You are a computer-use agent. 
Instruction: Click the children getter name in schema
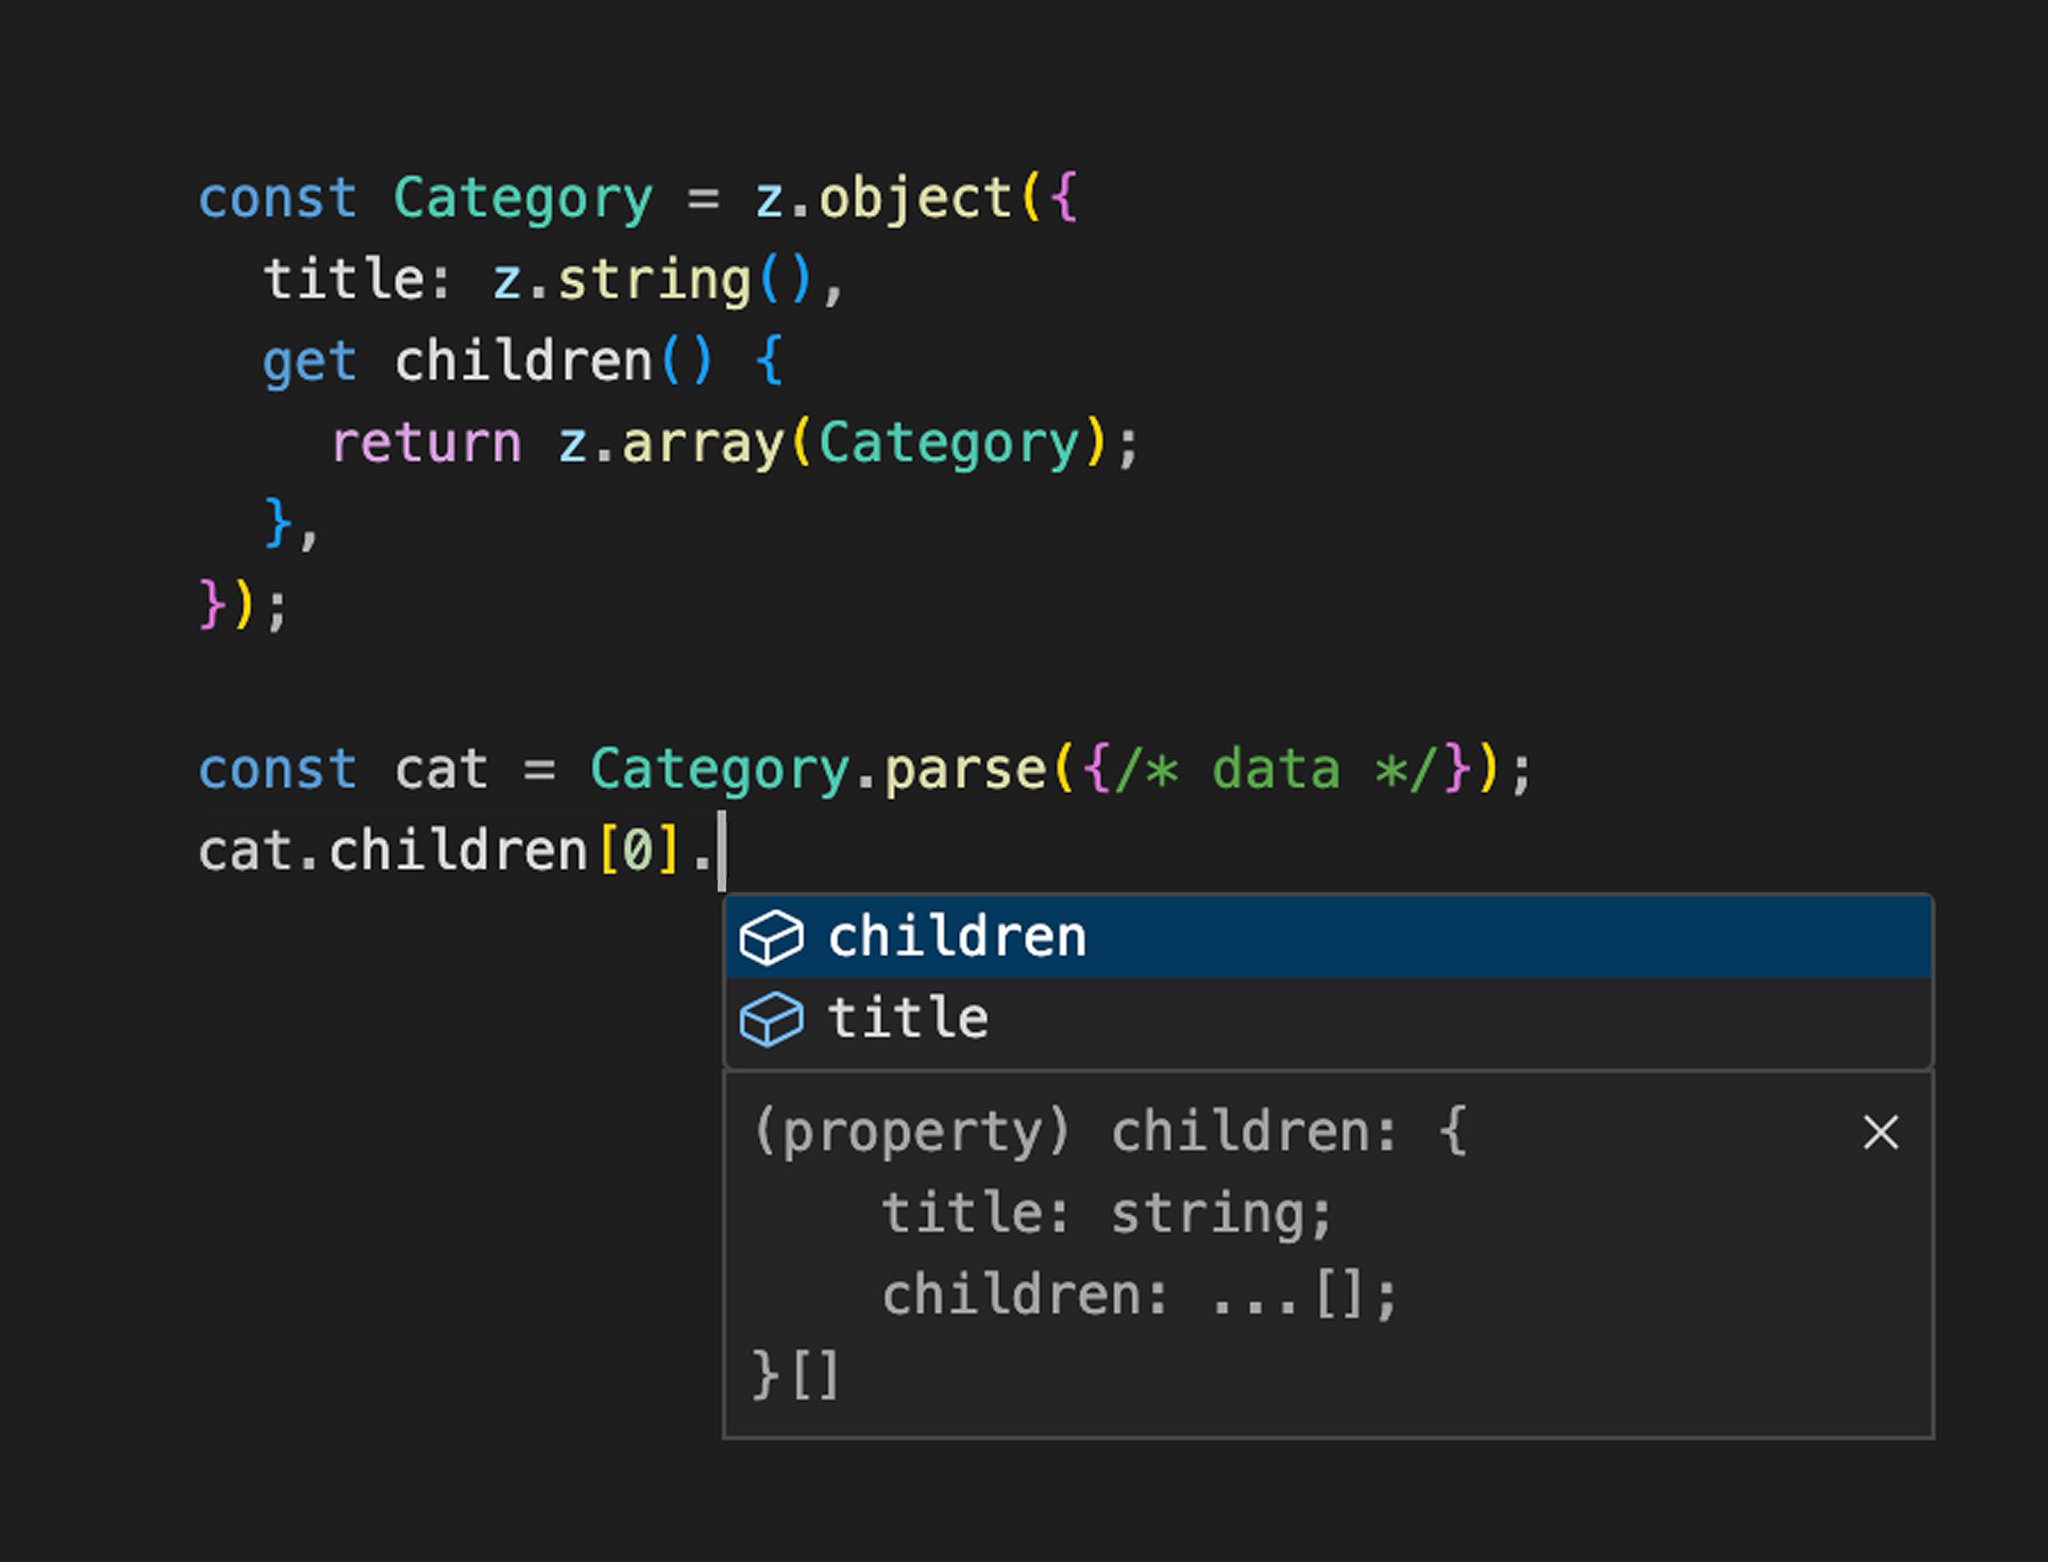523,362
